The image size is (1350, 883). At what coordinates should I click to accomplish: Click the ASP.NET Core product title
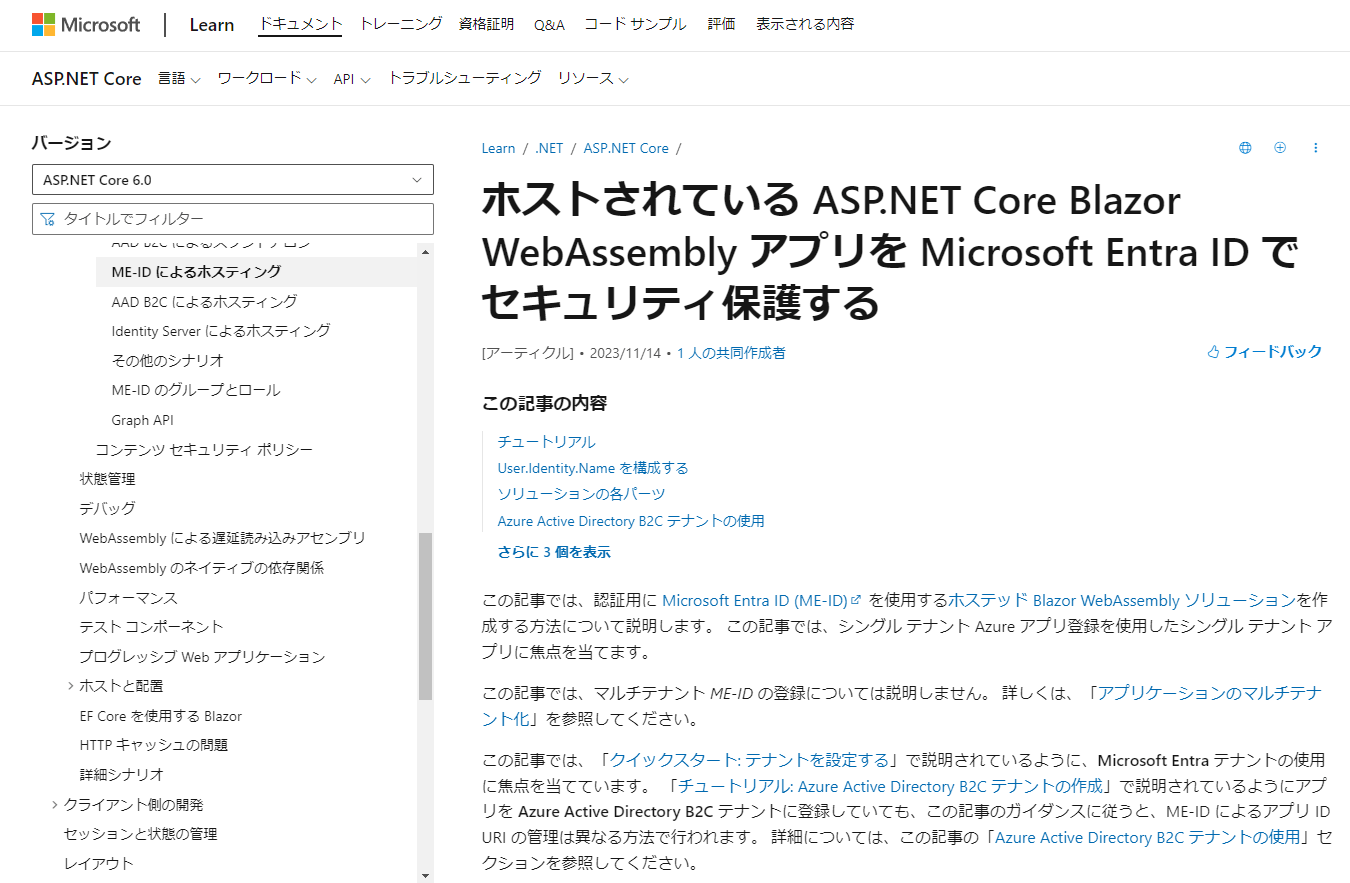pos(87,78)
